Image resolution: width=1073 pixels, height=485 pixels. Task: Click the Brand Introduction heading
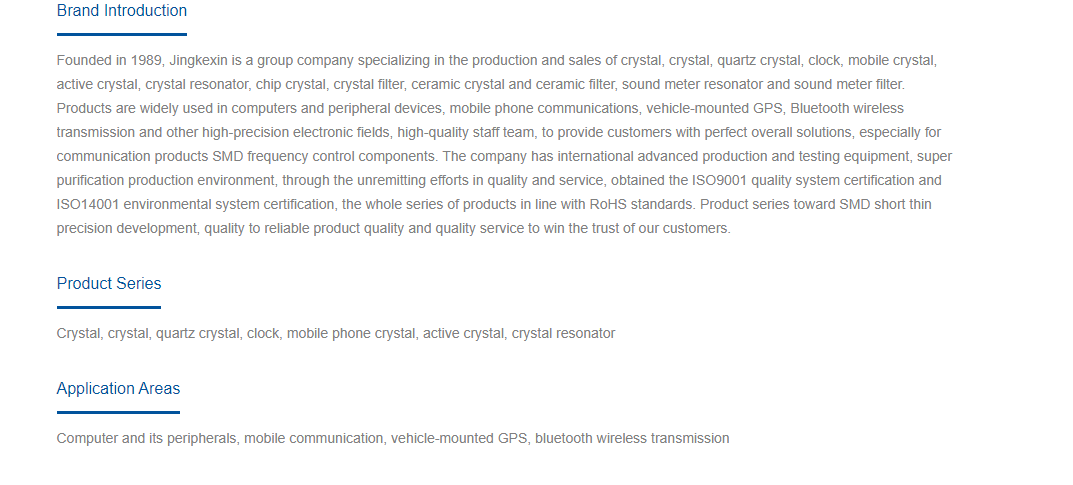tap(122, 11)
